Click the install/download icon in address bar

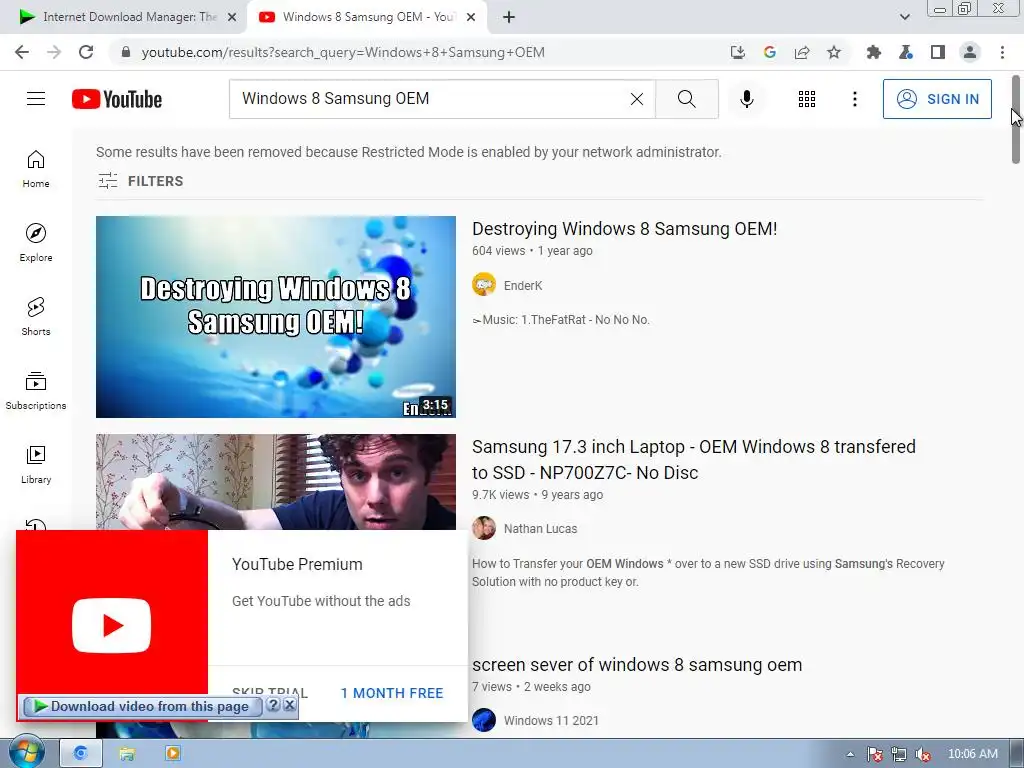point(737,52)
